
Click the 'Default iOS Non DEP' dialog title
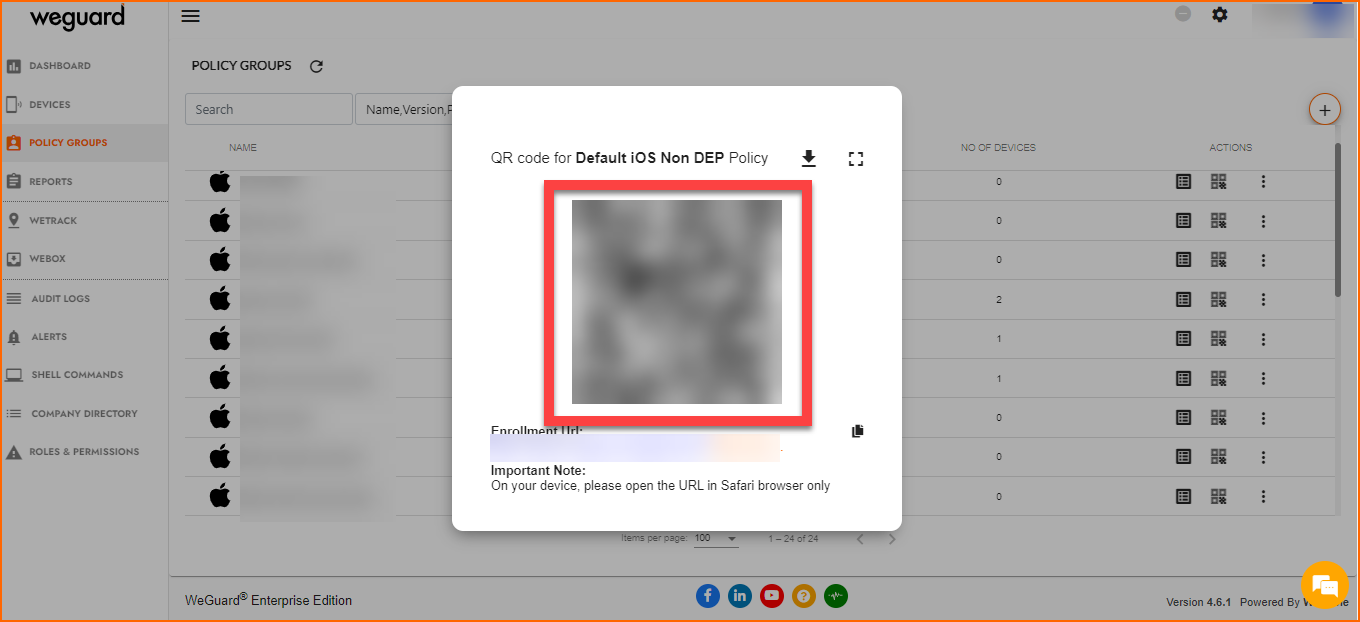click(650, 158)
